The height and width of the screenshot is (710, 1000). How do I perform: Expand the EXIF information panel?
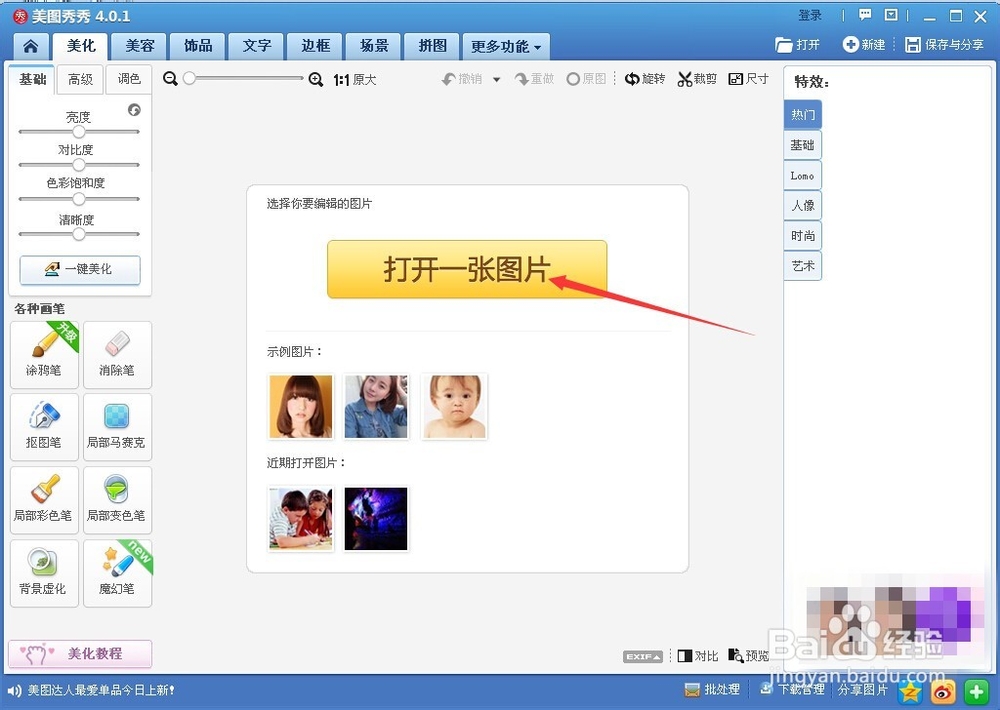(x=643, y=656)
